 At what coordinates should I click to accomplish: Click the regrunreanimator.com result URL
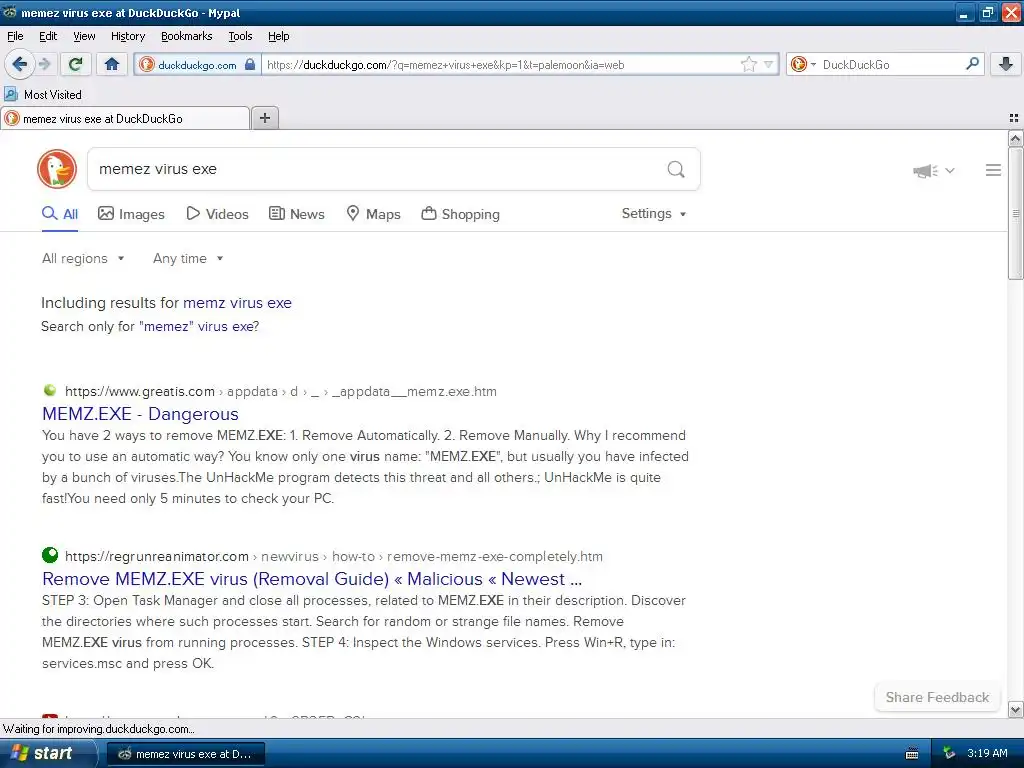tap(334, 556)
